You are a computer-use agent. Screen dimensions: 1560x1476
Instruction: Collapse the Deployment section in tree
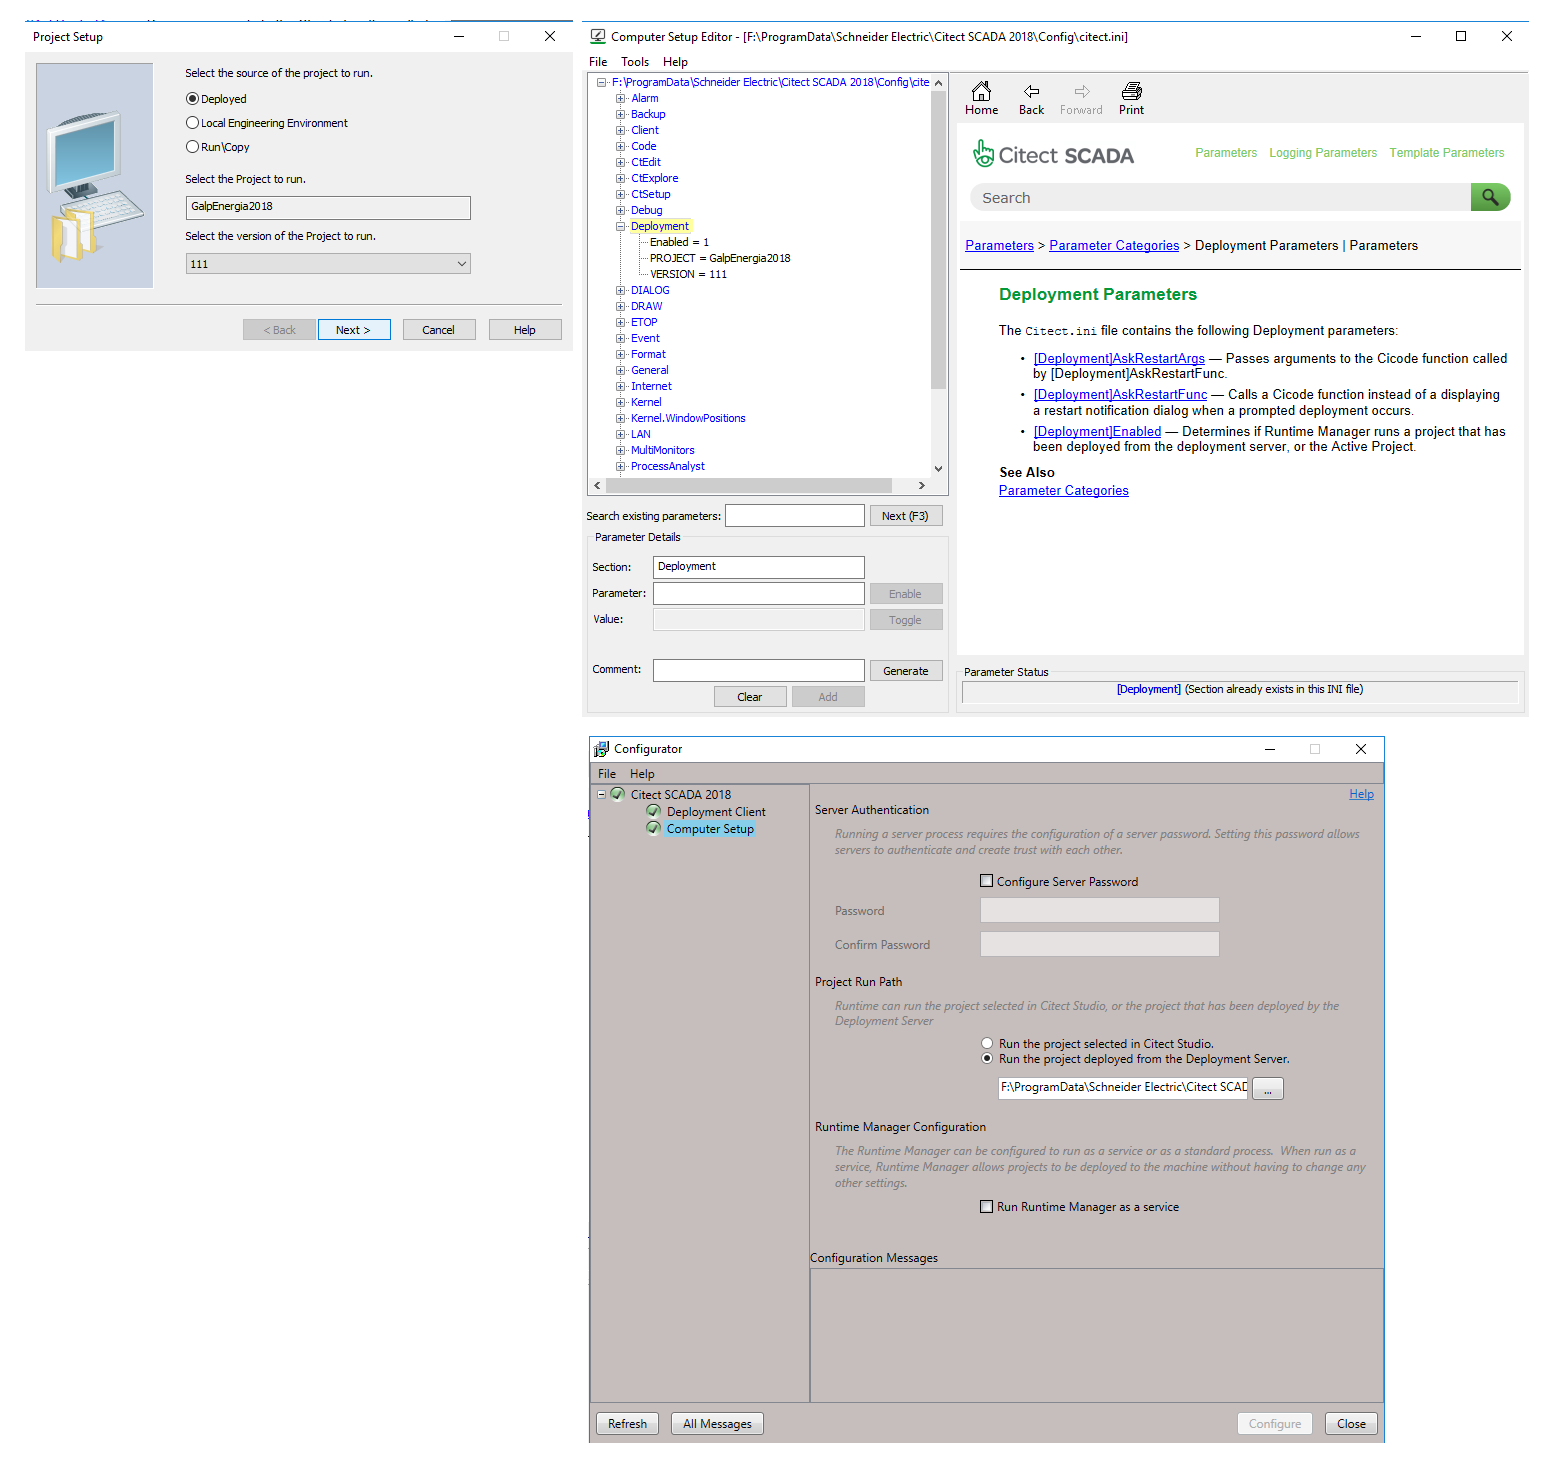pos(620,226)
